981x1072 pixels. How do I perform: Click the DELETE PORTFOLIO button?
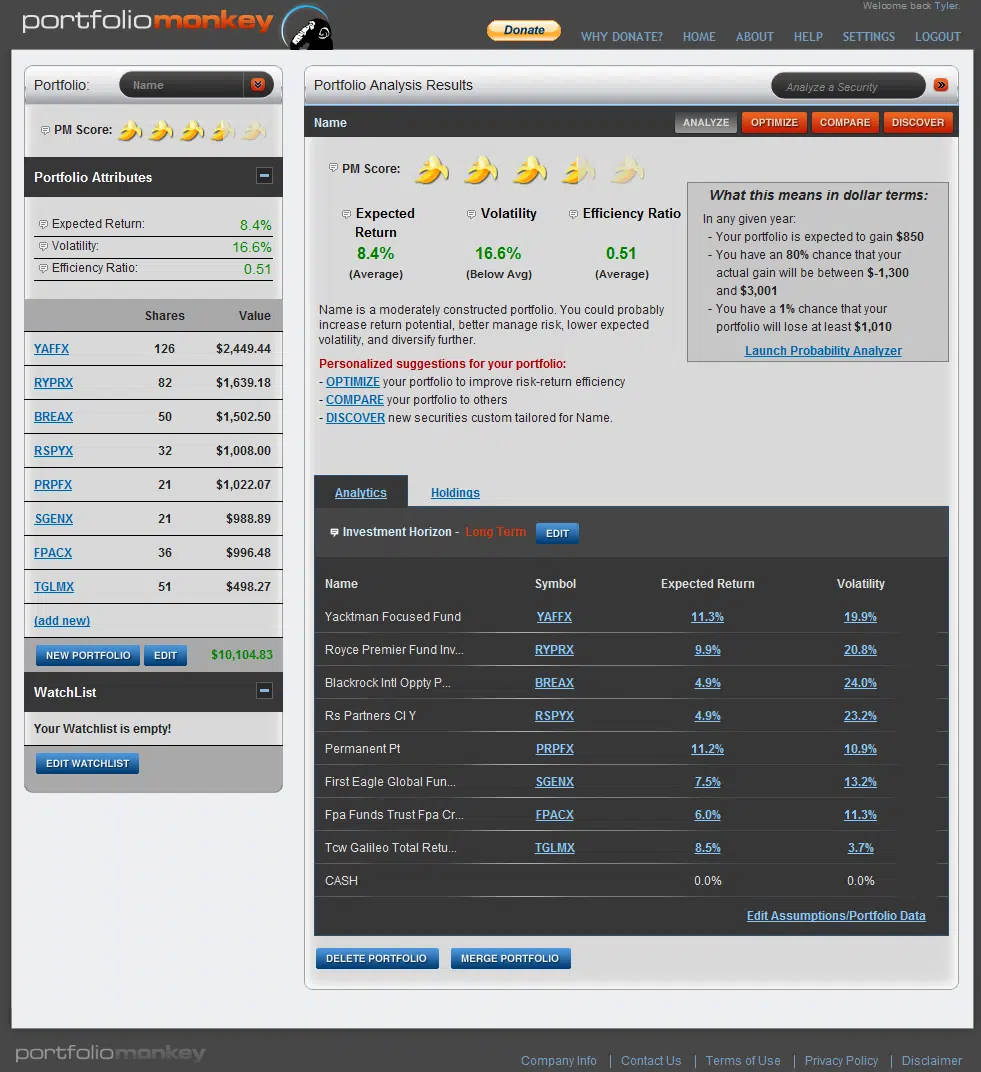point(377,958)
